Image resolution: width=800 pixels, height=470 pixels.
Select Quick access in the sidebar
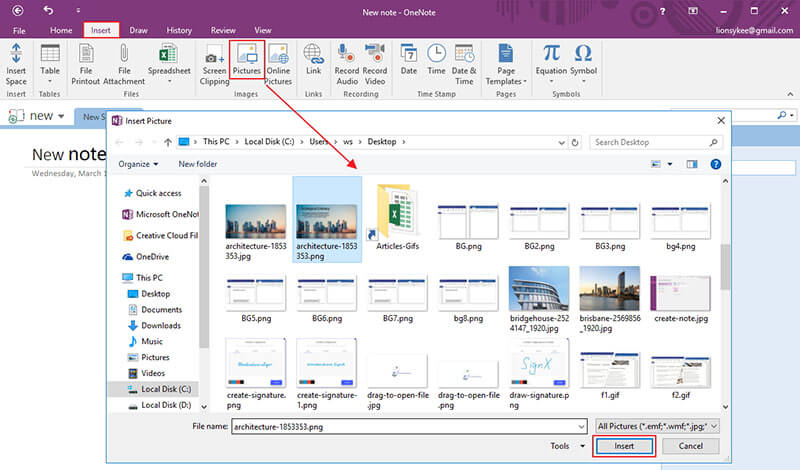pos(158,193)
